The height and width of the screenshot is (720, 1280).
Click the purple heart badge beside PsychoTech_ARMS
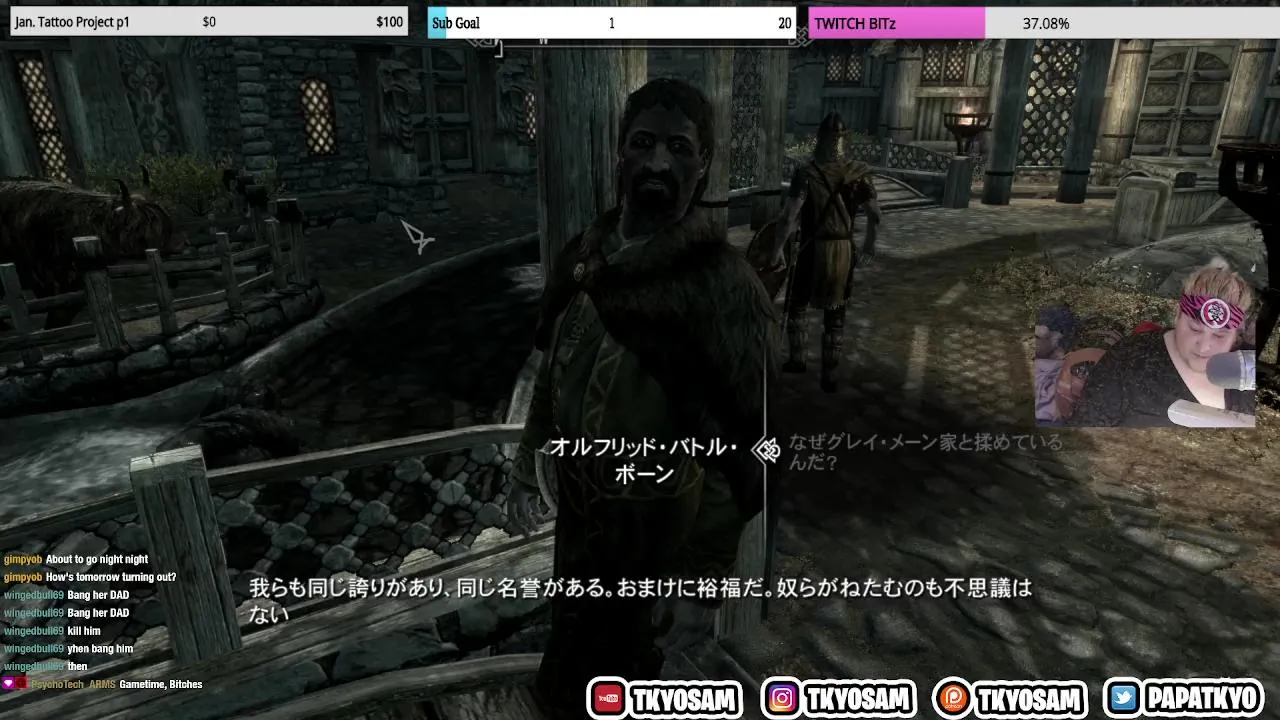(x=8, y=684)
